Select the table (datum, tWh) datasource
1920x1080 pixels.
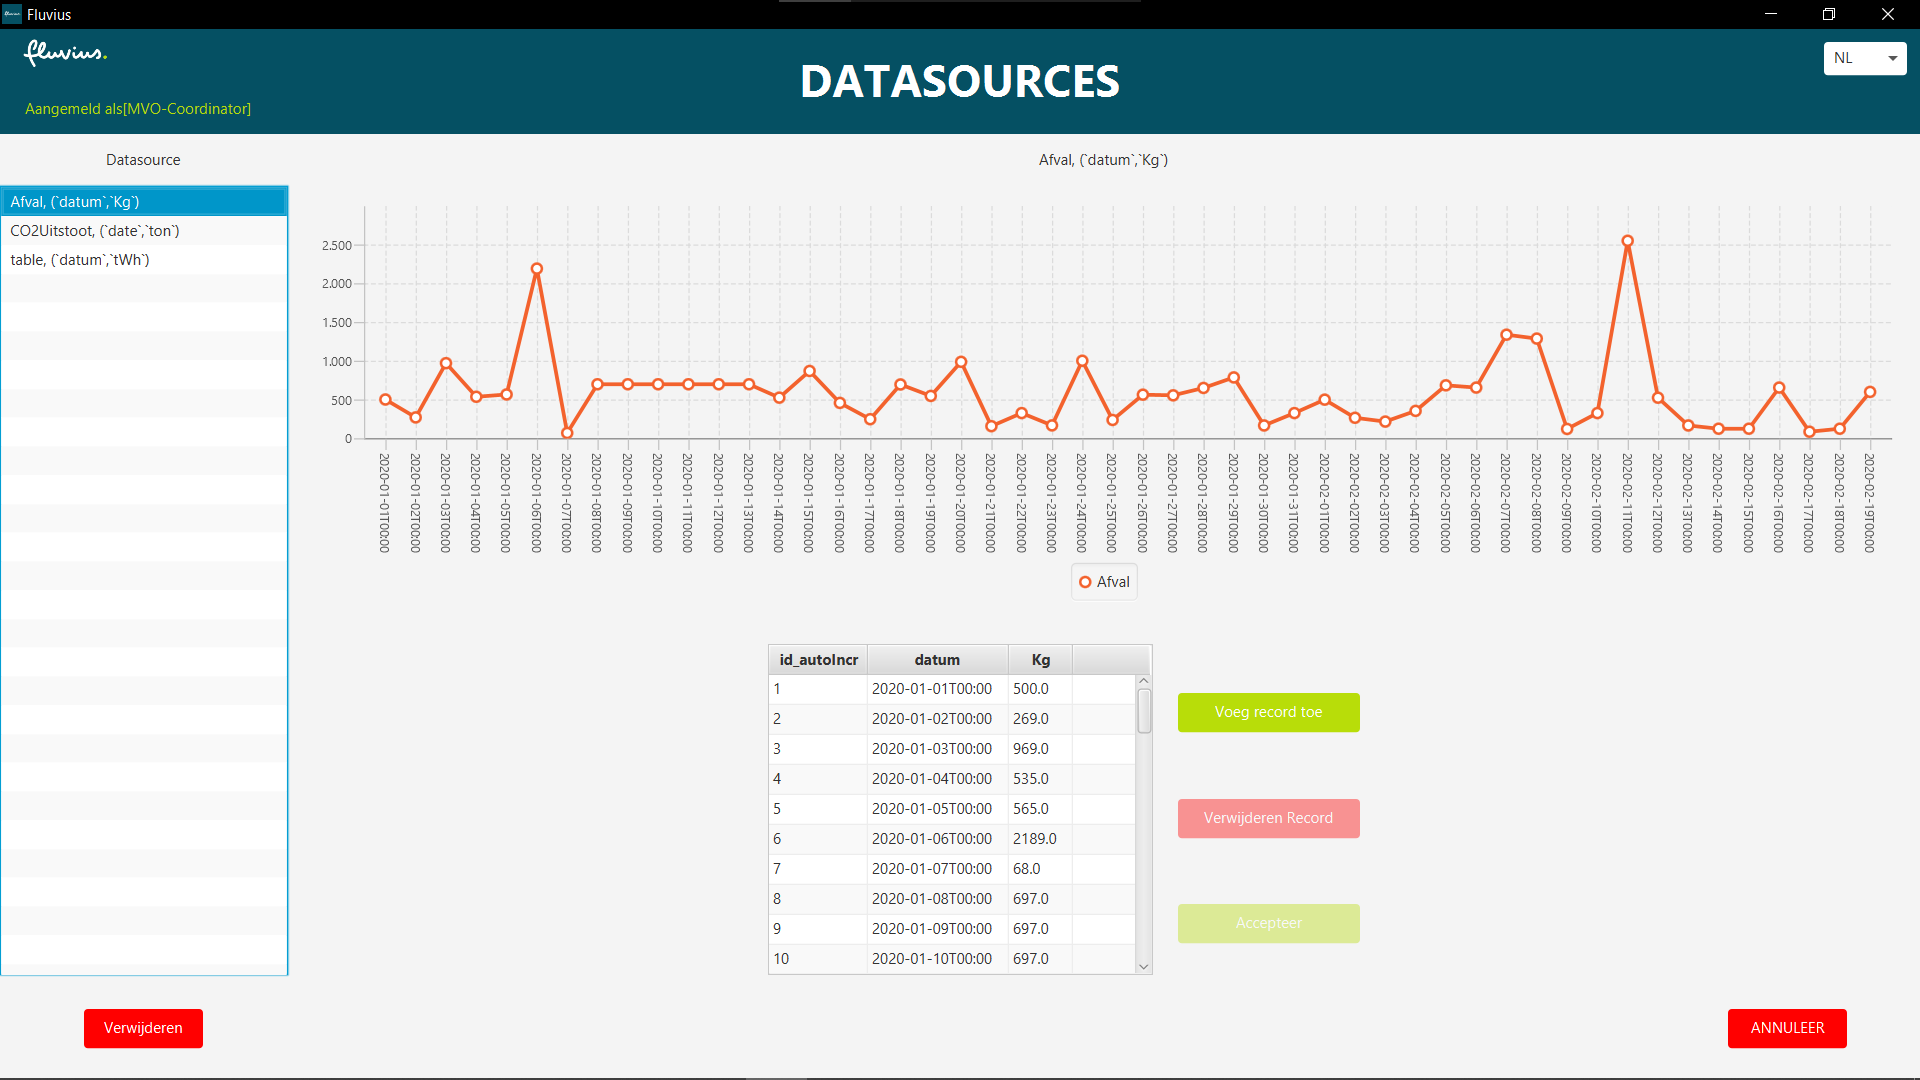point(80,260)
